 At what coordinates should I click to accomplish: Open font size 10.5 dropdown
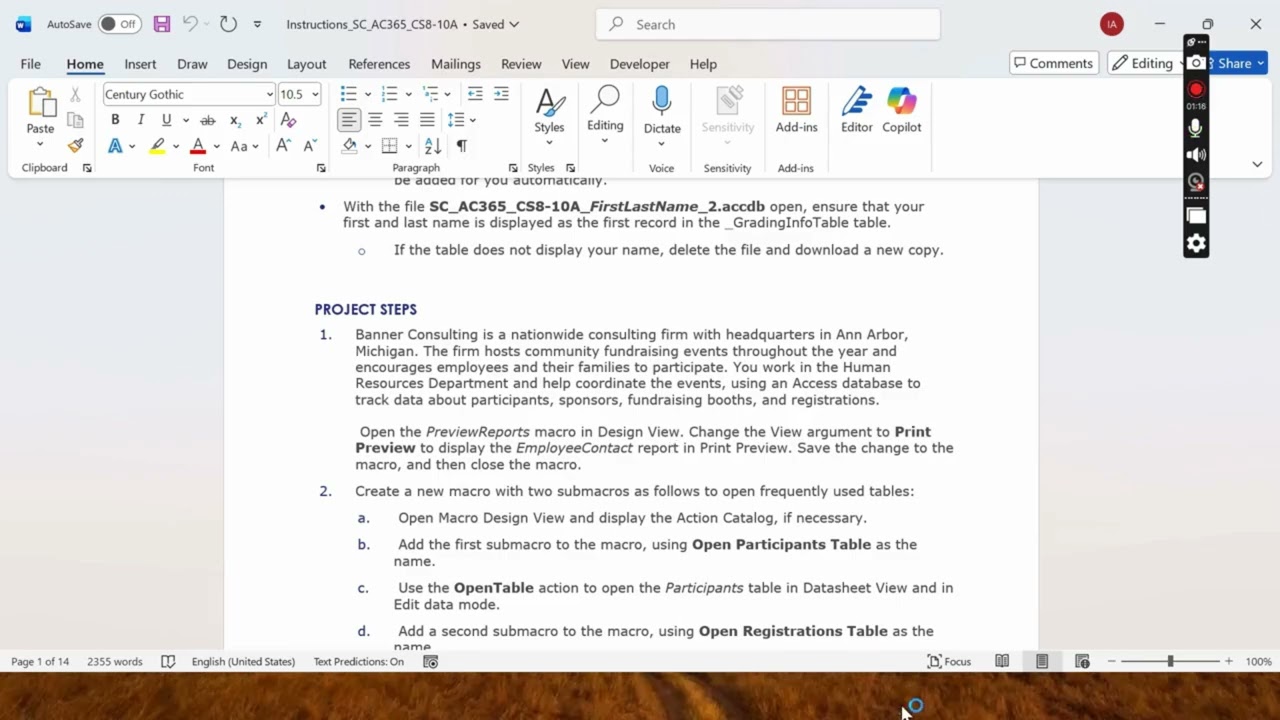[x=315, y=95]
